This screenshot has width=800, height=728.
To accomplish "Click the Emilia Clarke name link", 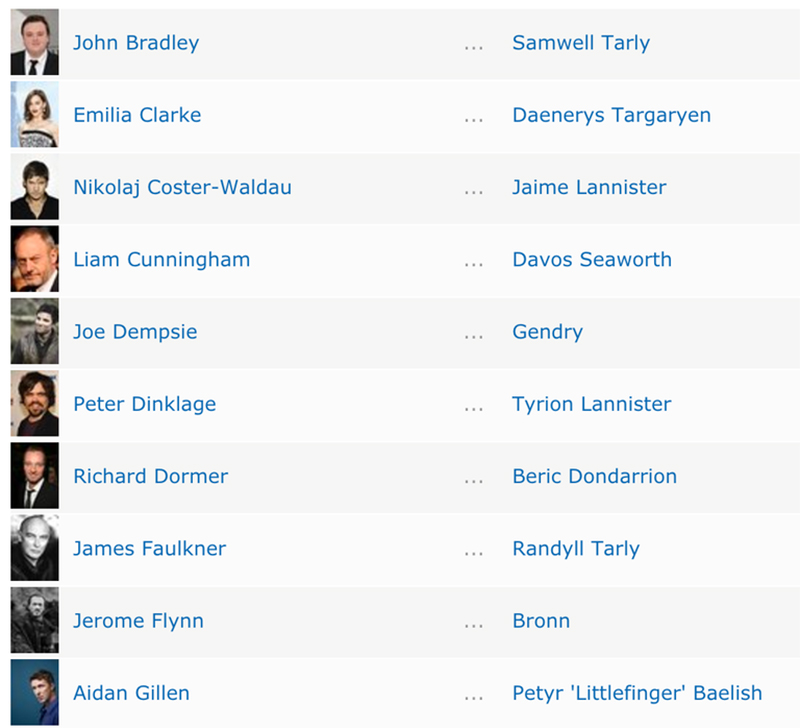I will pos(137,115).
